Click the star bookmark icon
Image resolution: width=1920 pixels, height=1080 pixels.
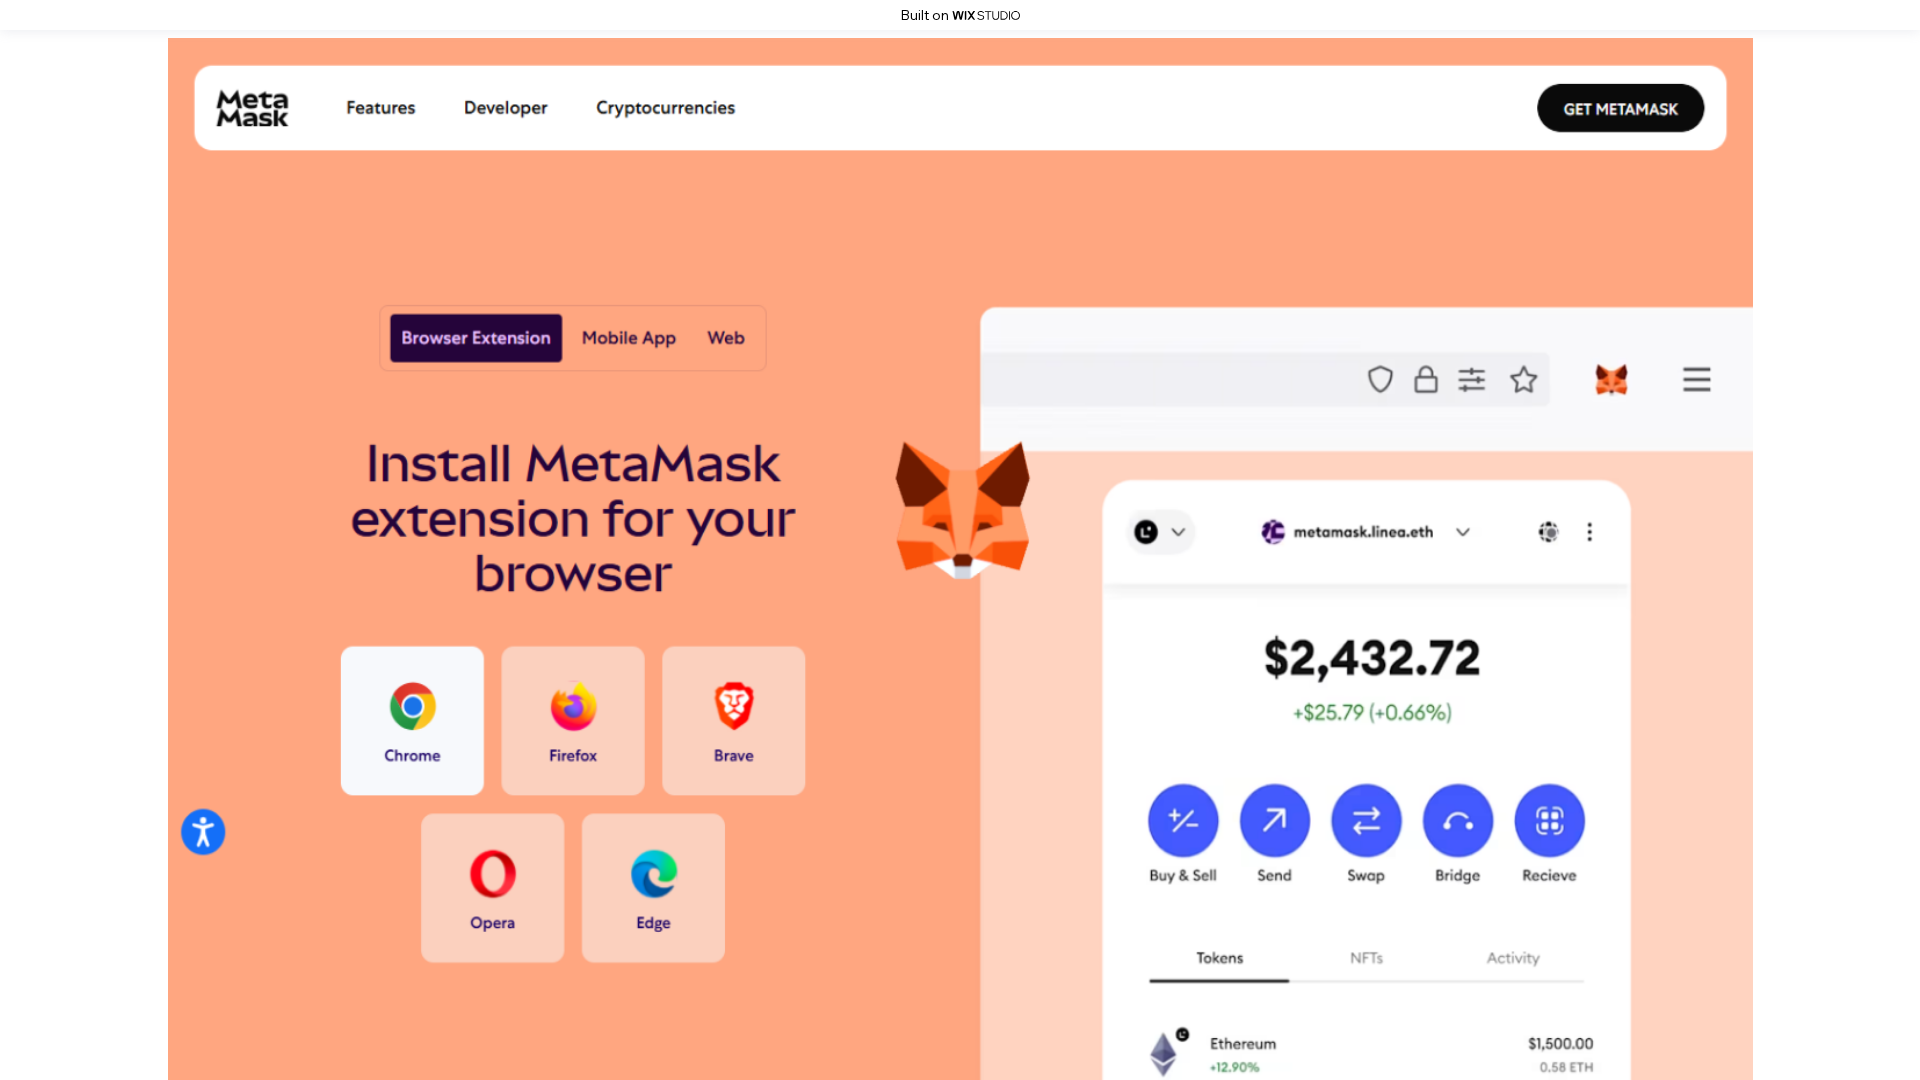1523,380
